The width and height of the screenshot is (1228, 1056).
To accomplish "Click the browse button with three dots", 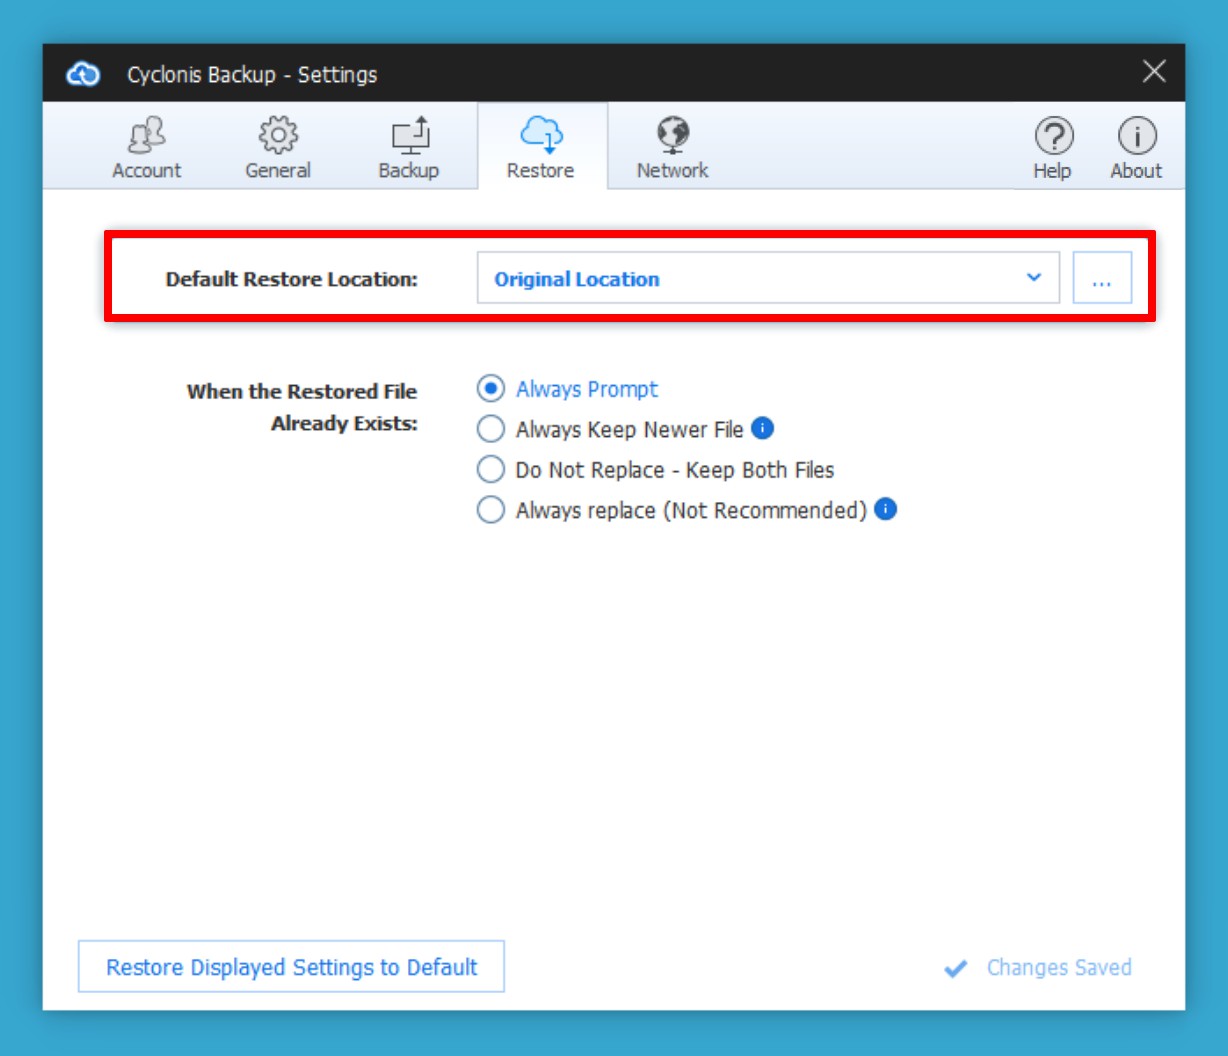I will (x=1101, y=278).
